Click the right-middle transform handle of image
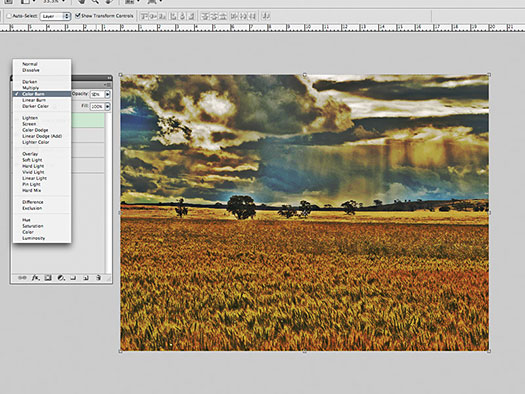The width and height of the screenshot is (525, 394). click(489, 212)
